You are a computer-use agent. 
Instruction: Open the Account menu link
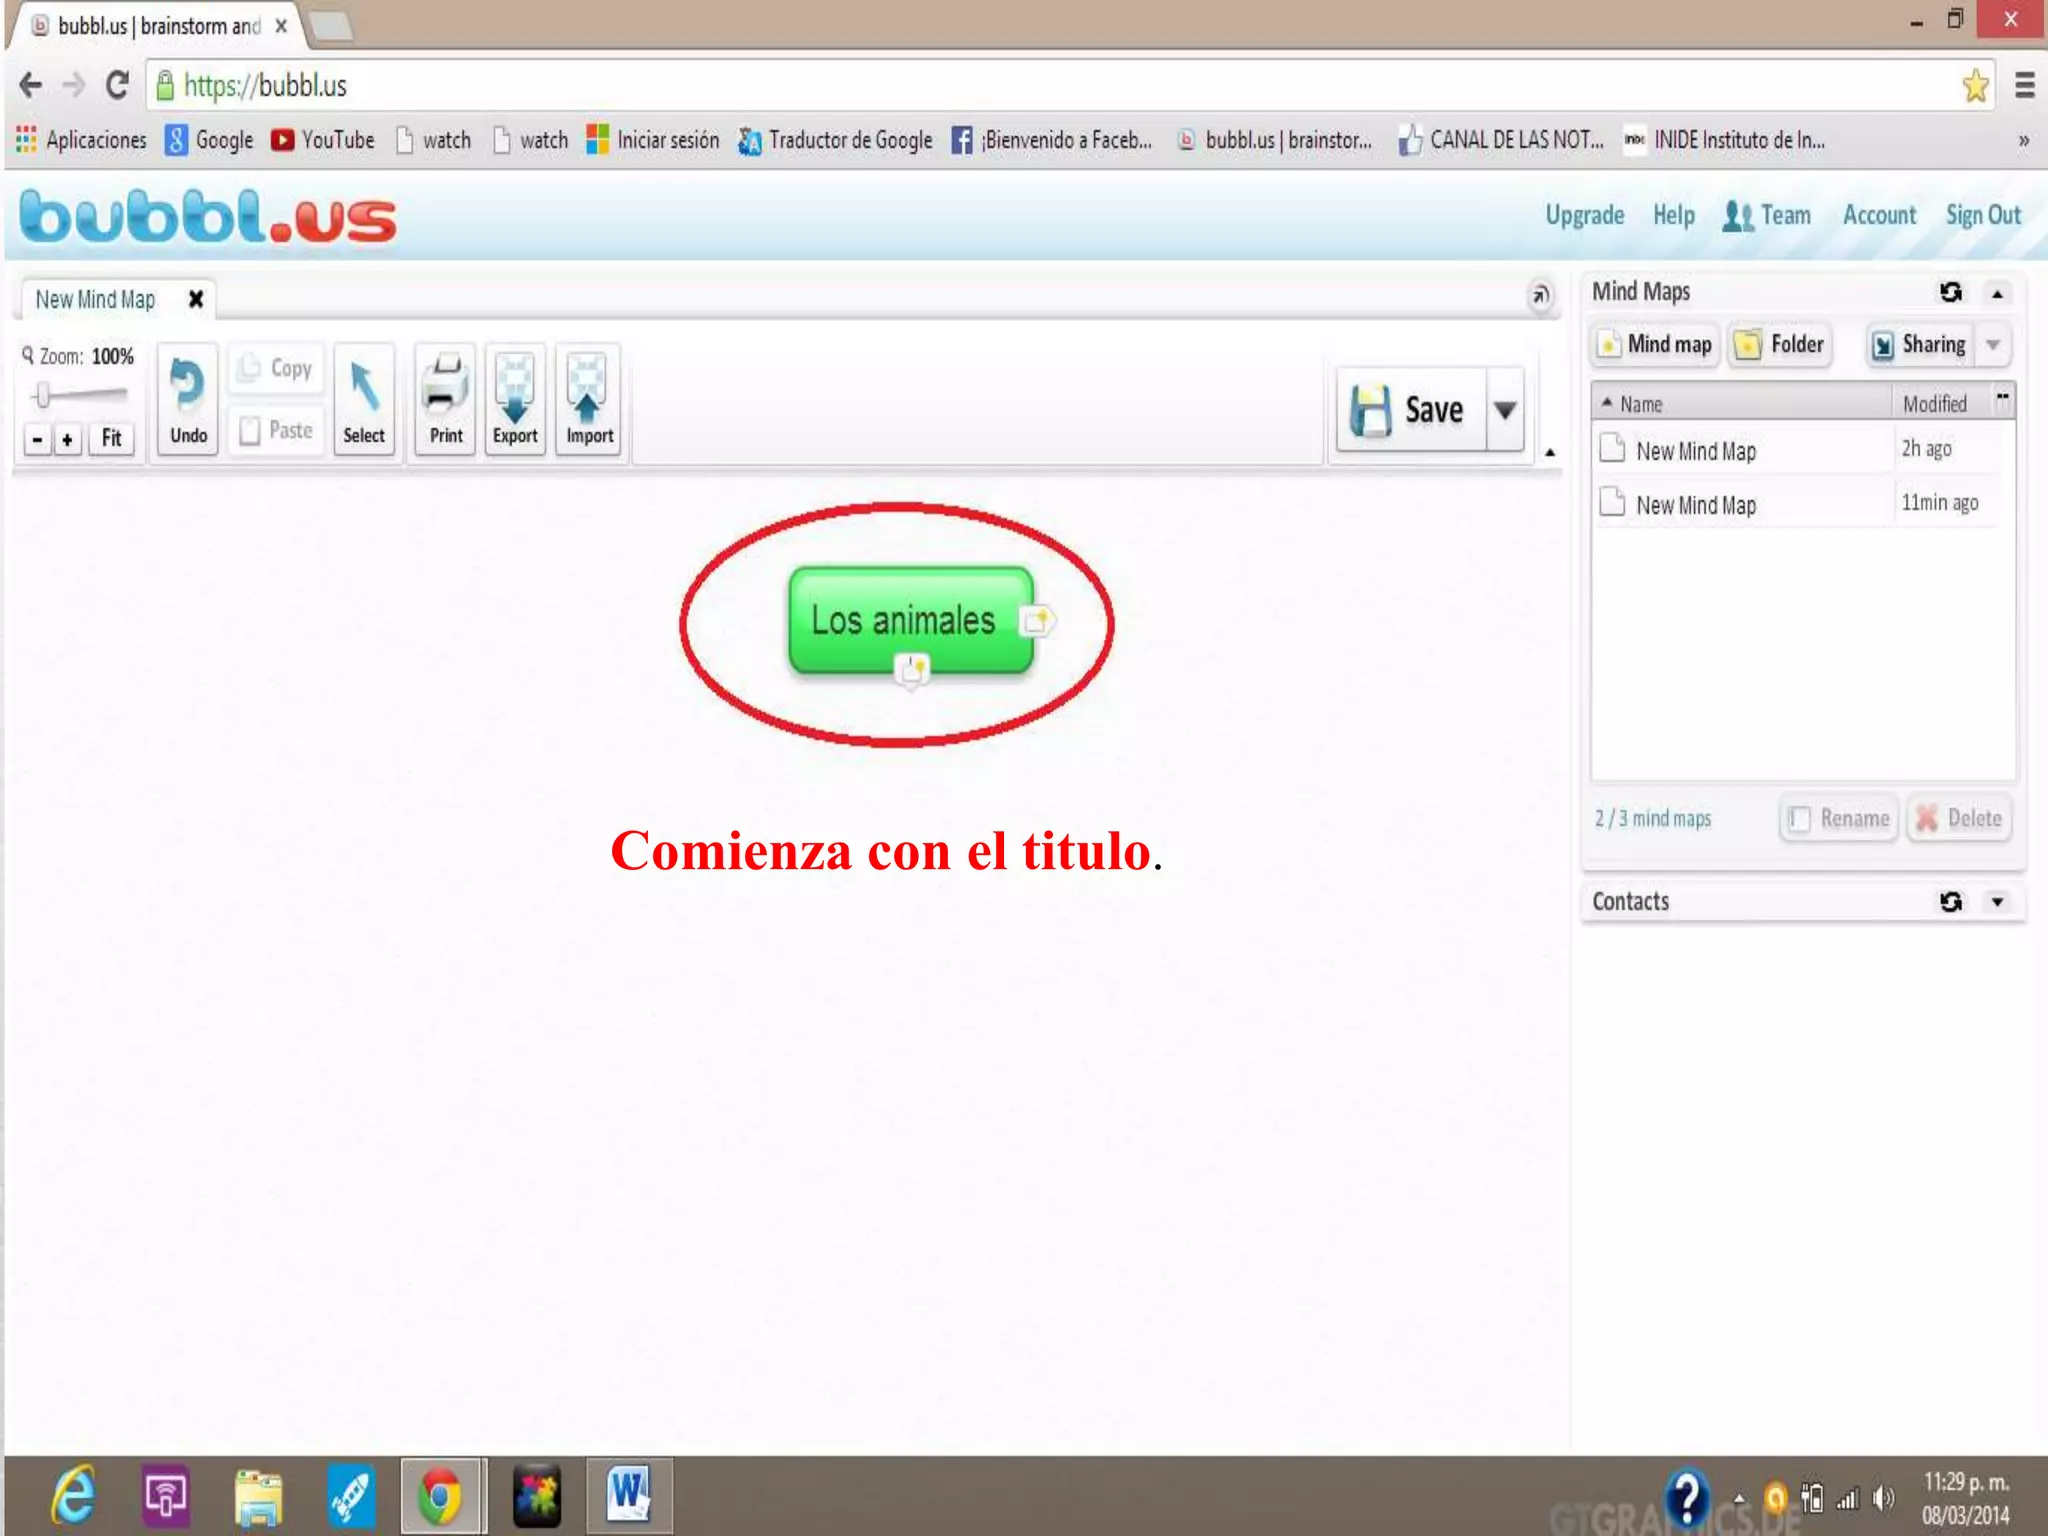(1879, 215)
